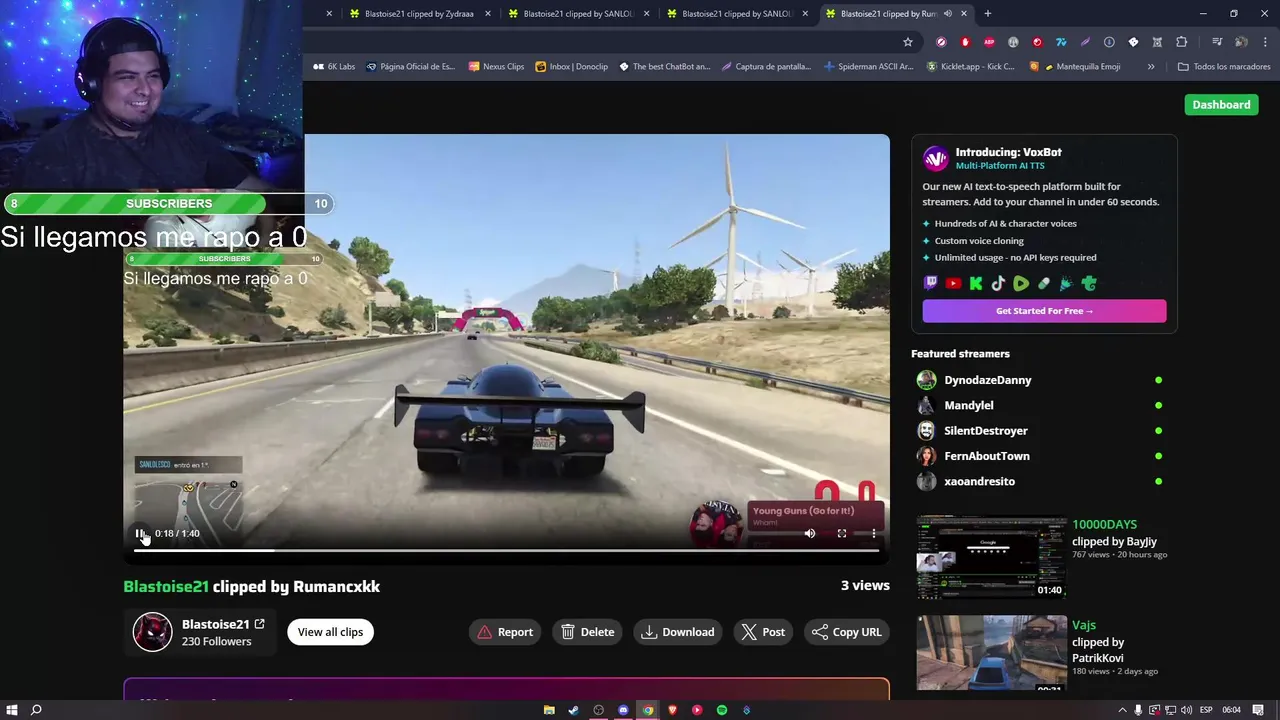Bookmark this page with the star icon
The height and width of the screenshot is (720, 1280).
coord(908,42)
